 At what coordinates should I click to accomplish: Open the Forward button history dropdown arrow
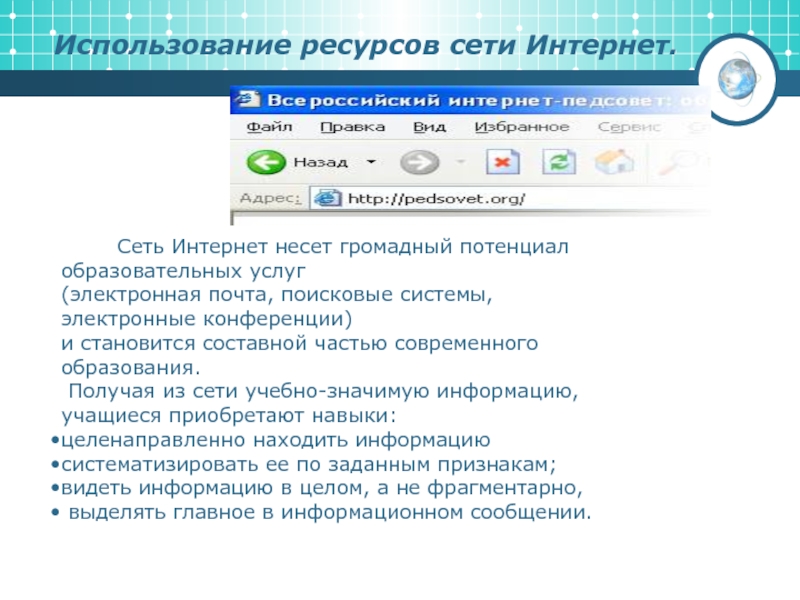[460, 162]
